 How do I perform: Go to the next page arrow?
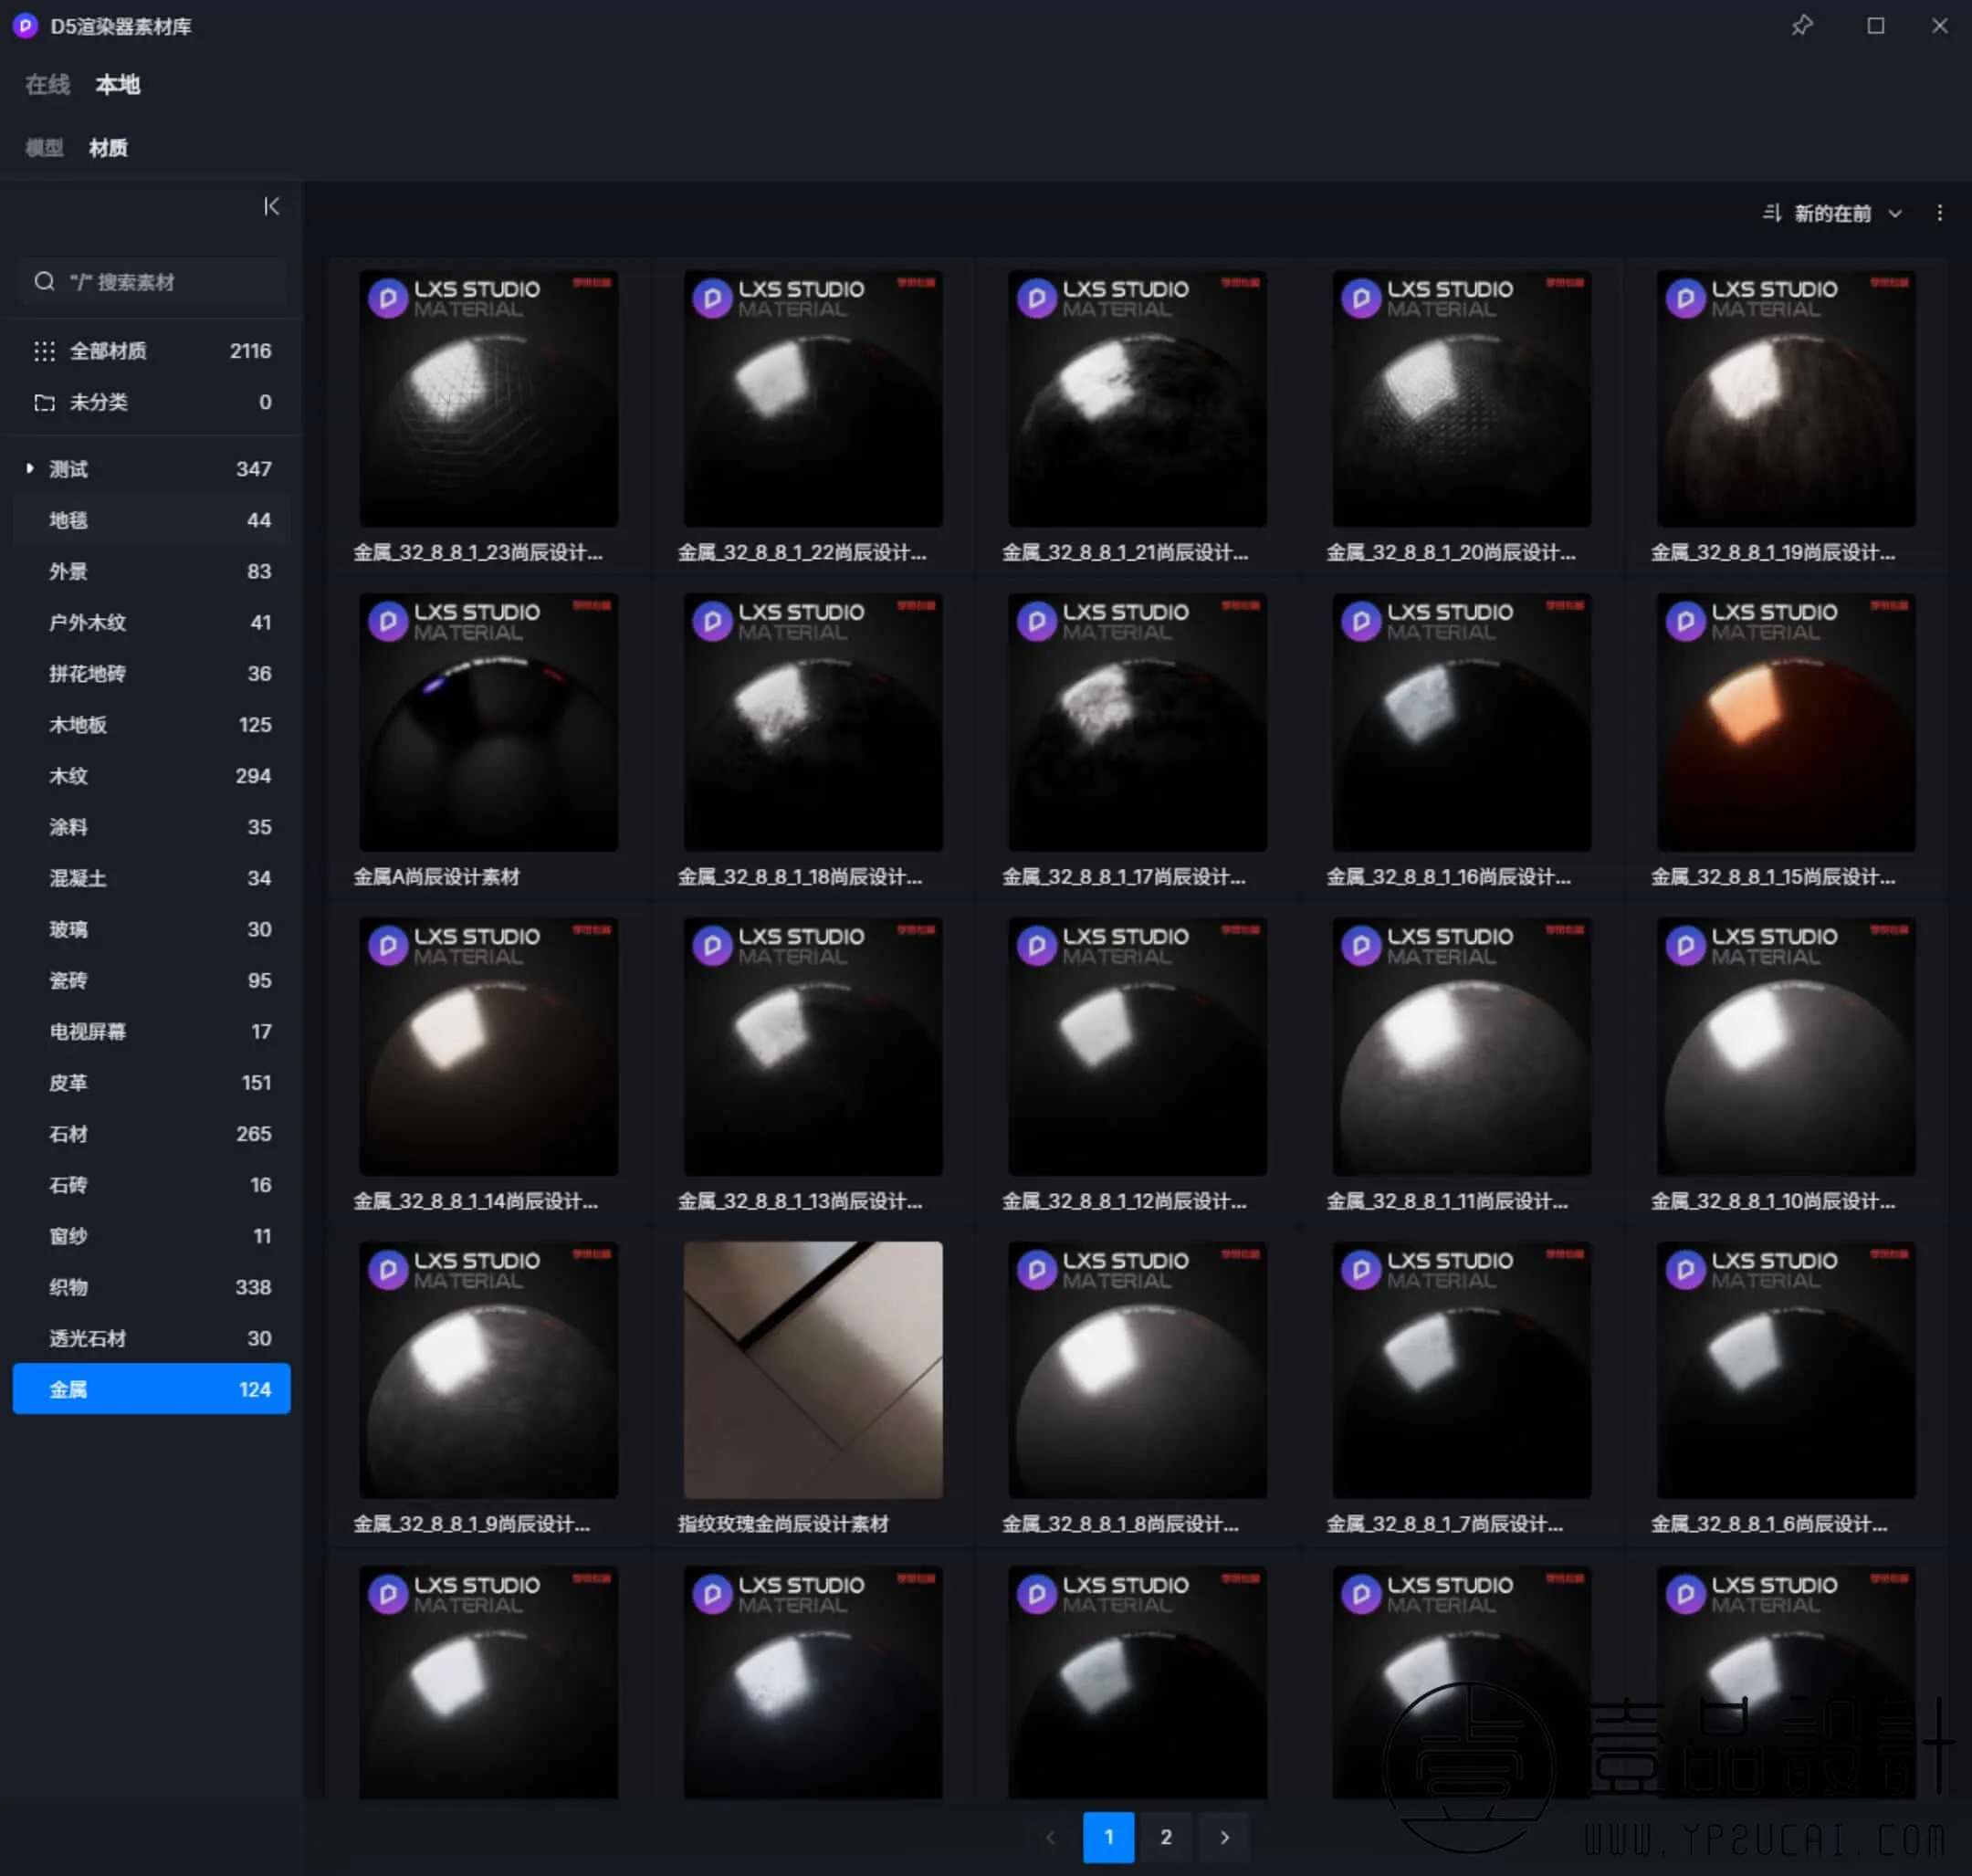click(x=1224, y=1836)
